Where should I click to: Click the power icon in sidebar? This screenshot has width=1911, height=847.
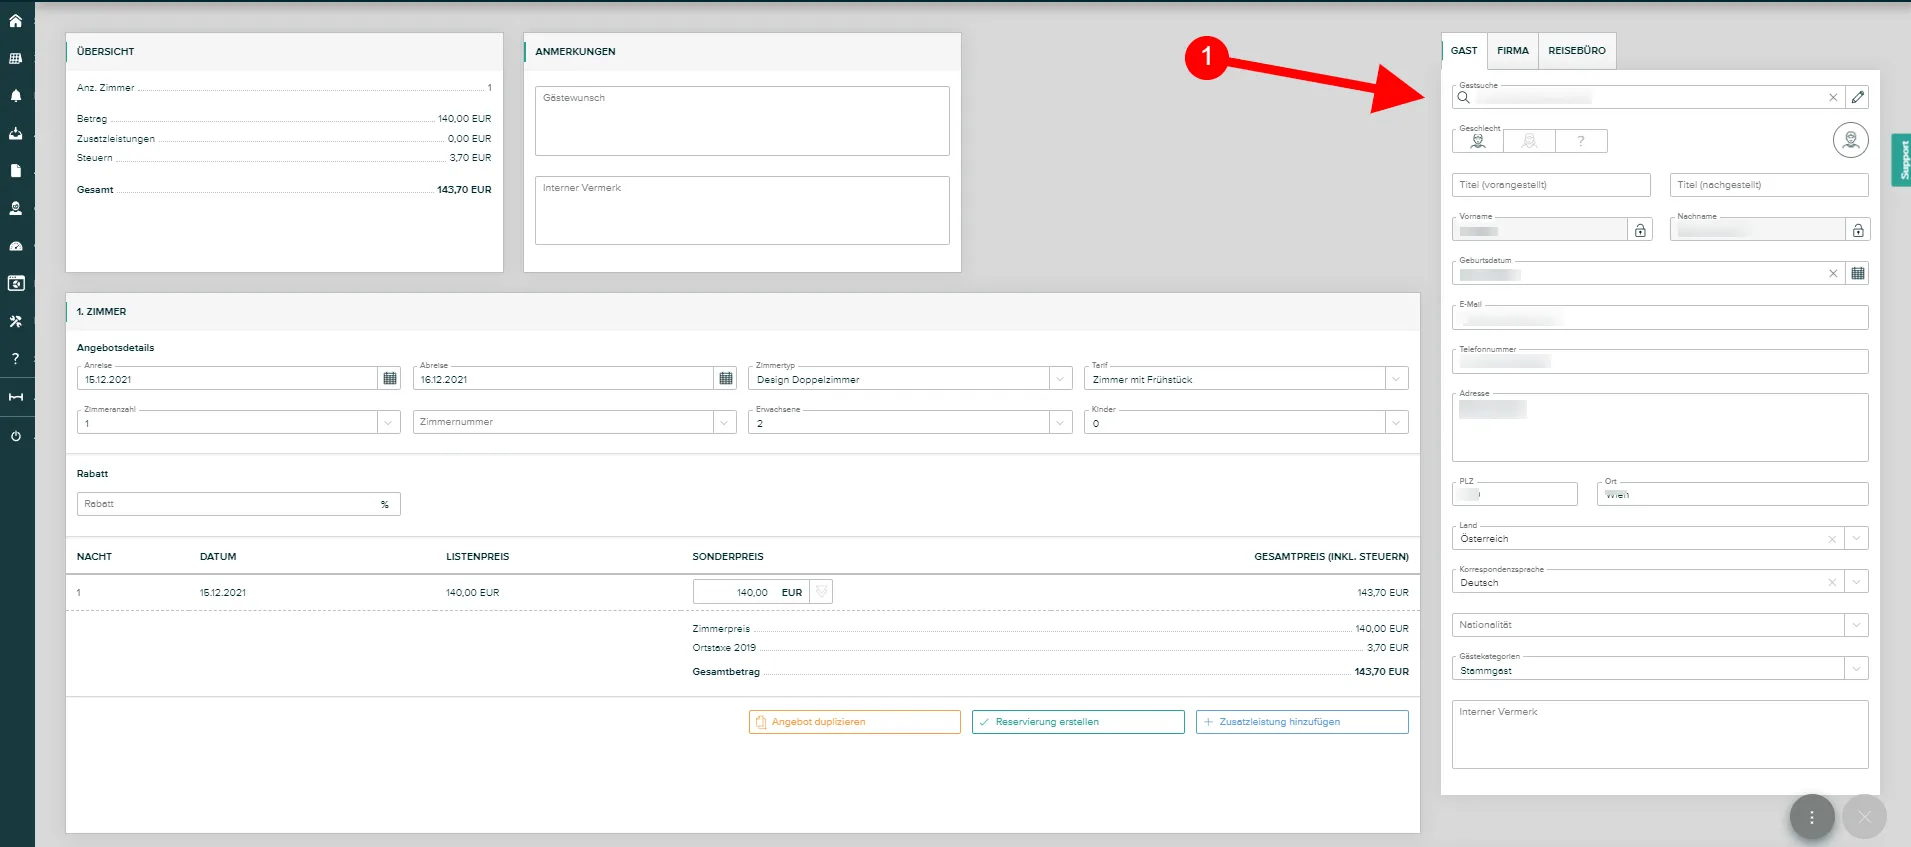[15, 436]
